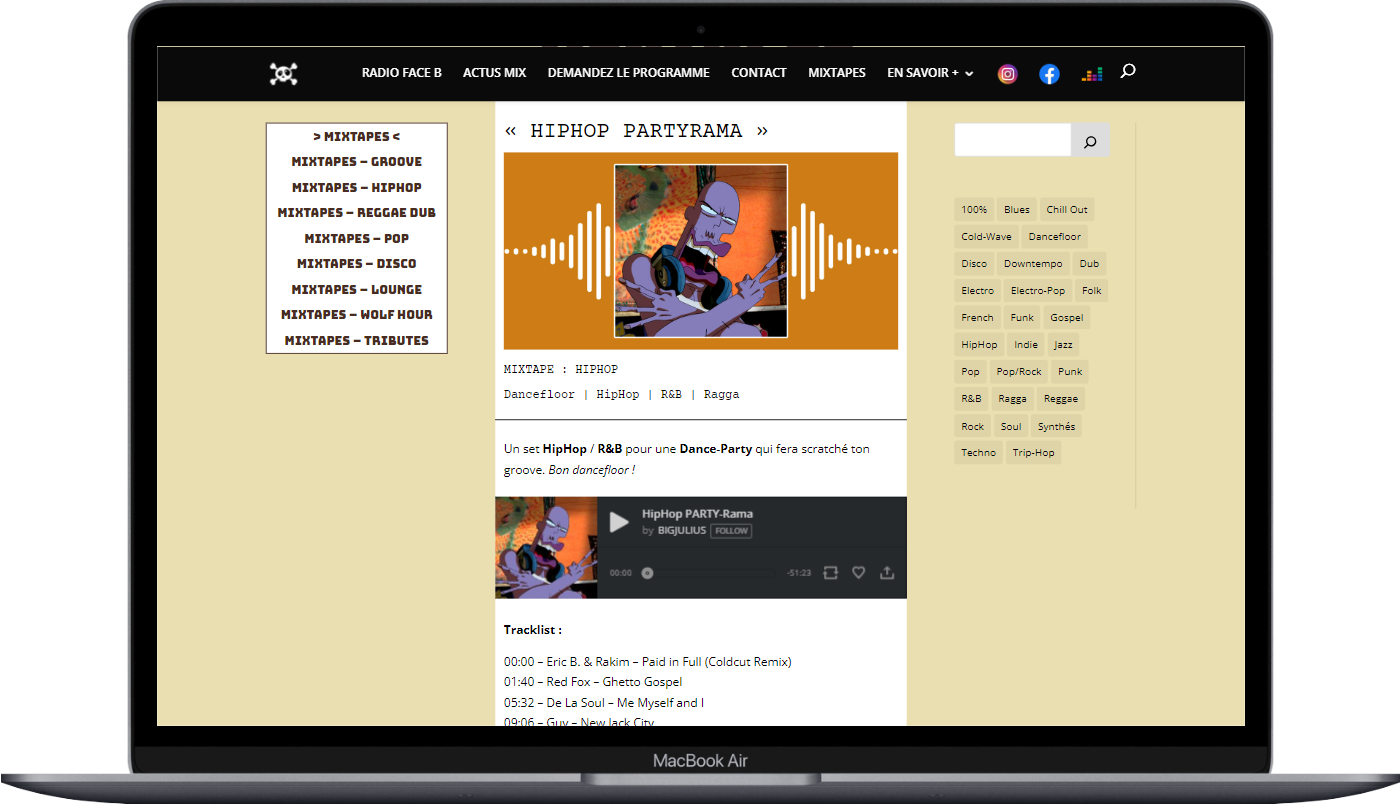Share the mix using the upload icon
Screen dimensions: 1400x804
[x=886, y=573]
